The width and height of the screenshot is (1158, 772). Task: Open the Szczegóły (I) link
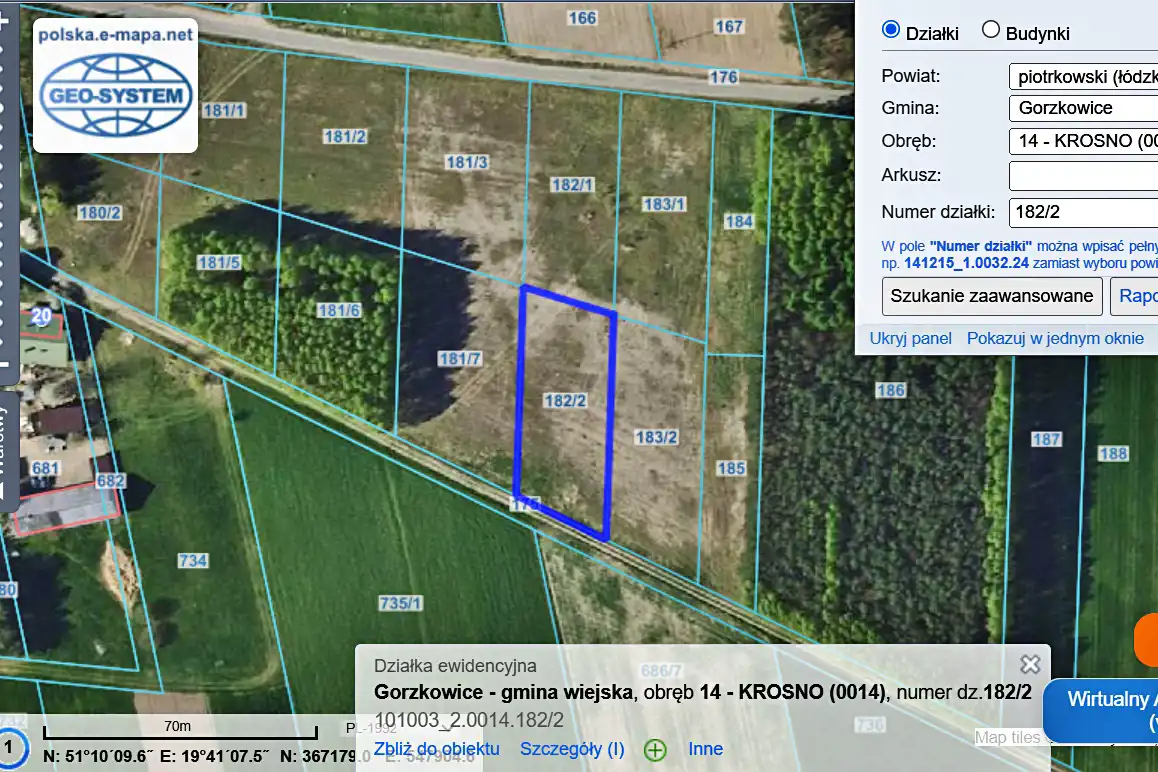572,749
